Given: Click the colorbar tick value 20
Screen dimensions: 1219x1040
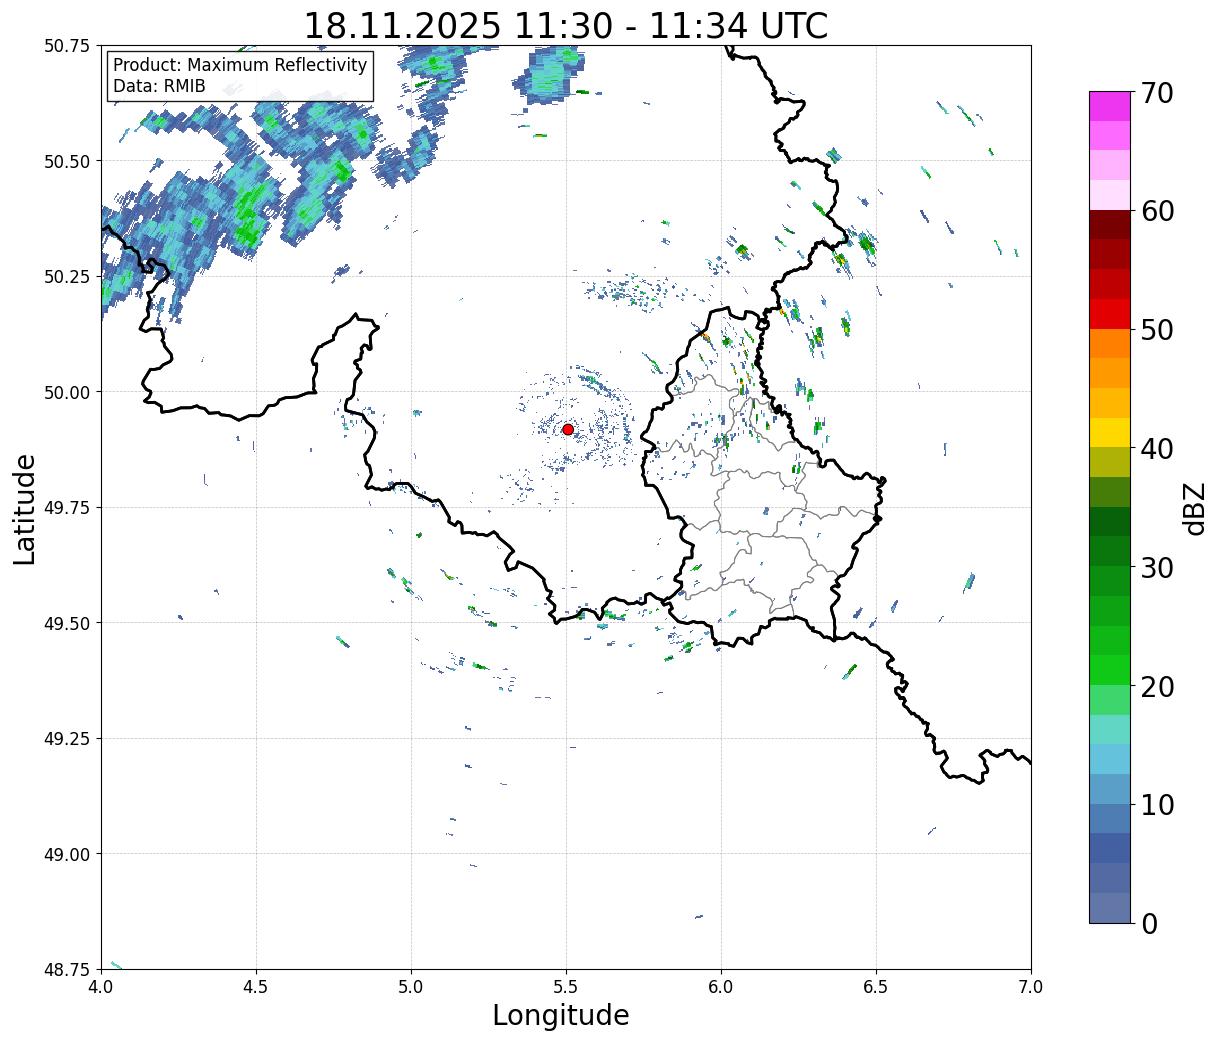Looking at the screenshot, I should (x=1156, y=687).
